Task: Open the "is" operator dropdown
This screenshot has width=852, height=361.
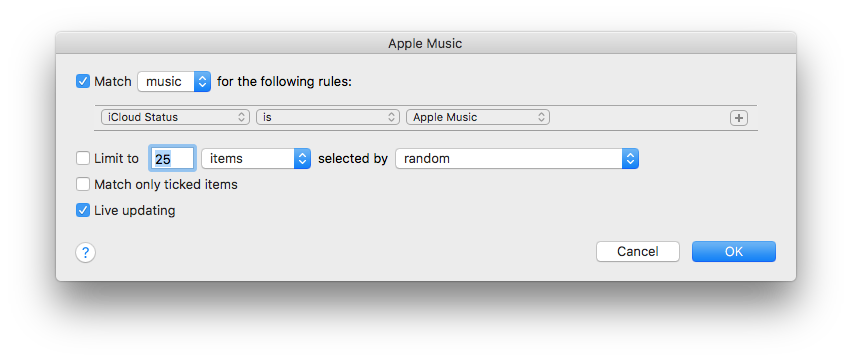Action: (x=328, y=117)
